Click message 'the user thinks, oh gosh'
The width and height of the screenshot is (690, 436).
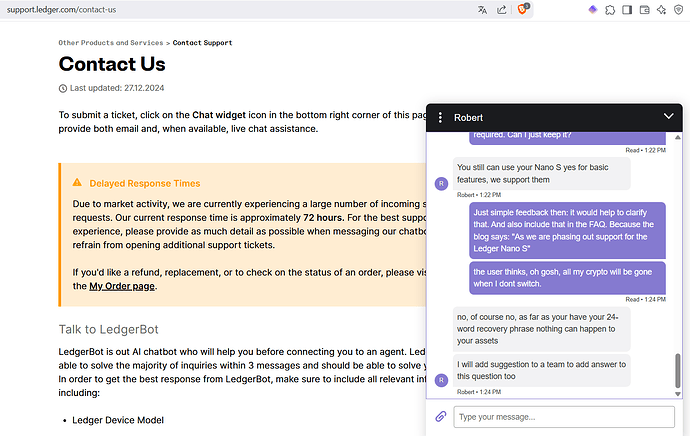567,278
